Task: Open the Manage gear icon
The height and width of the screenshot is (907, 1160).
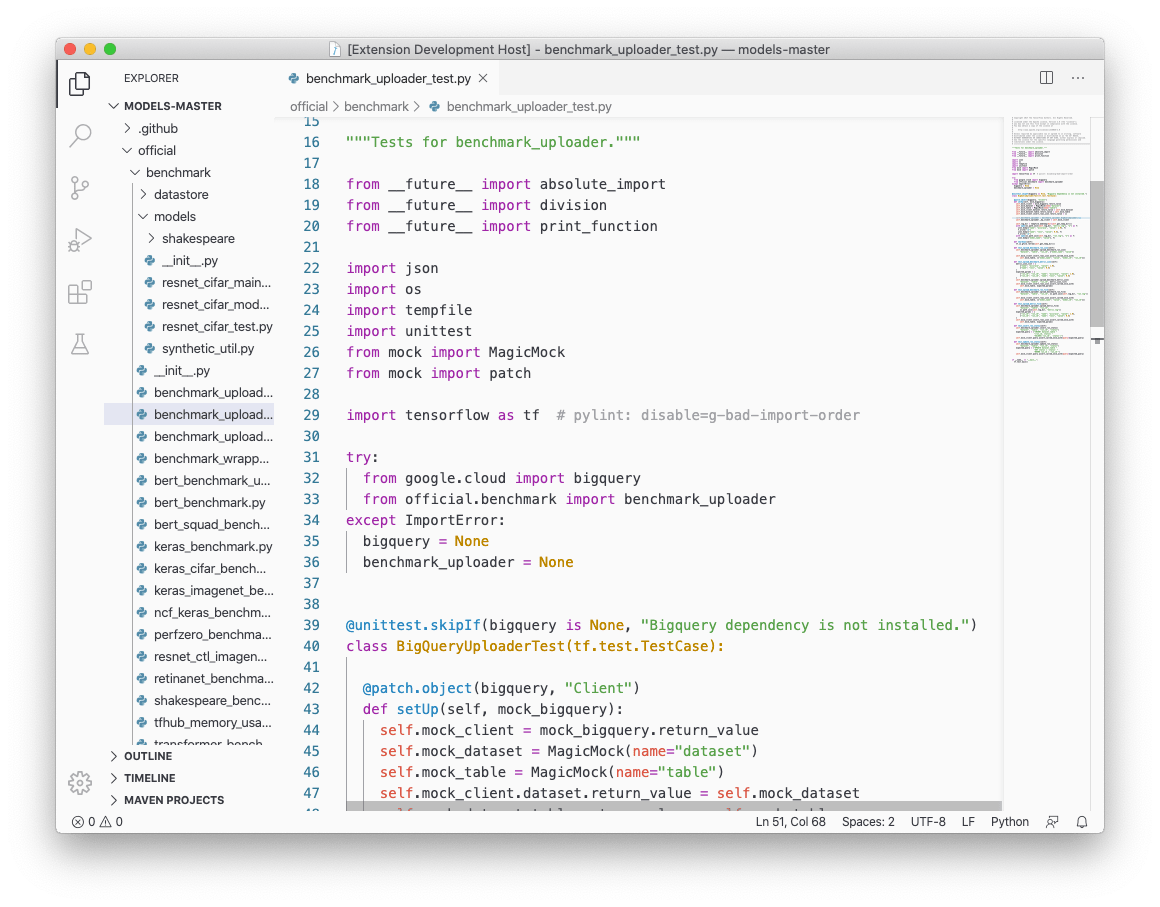Action: click(80, 782)
